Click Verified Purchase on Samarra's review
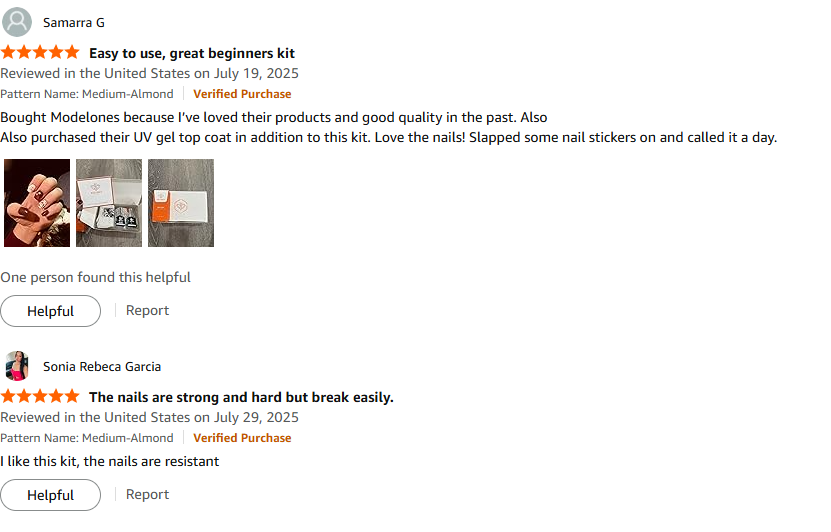This screenshot has width=831, height=532. 242,94
